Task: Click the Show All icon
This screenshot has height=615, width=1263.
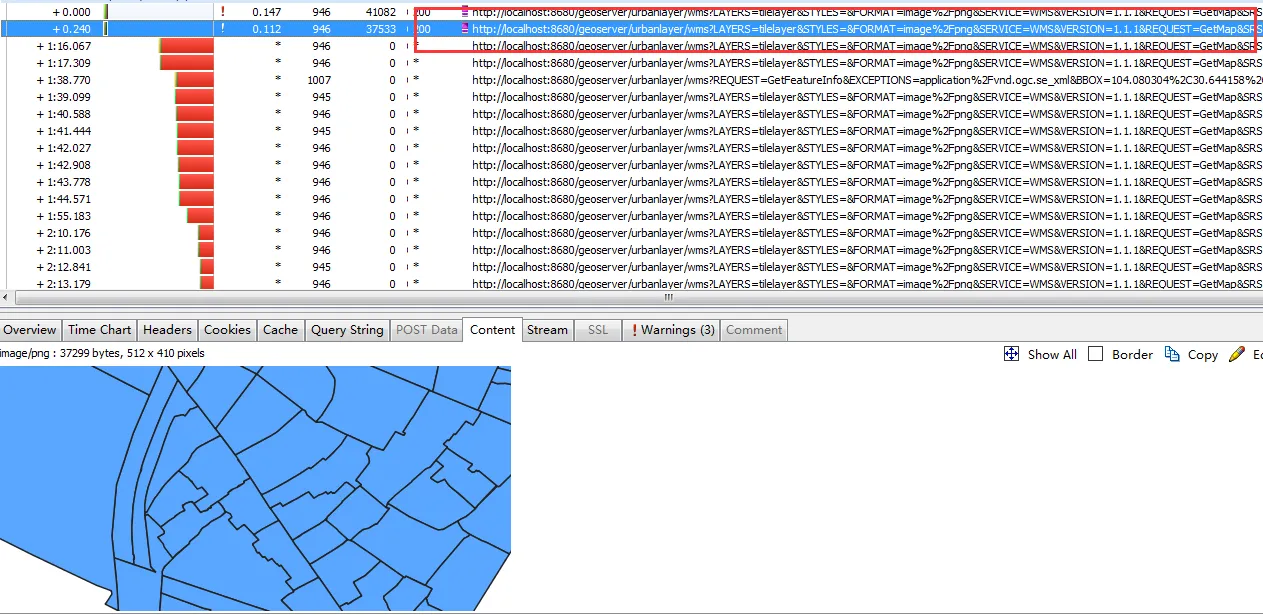Action: (1011, 354)
